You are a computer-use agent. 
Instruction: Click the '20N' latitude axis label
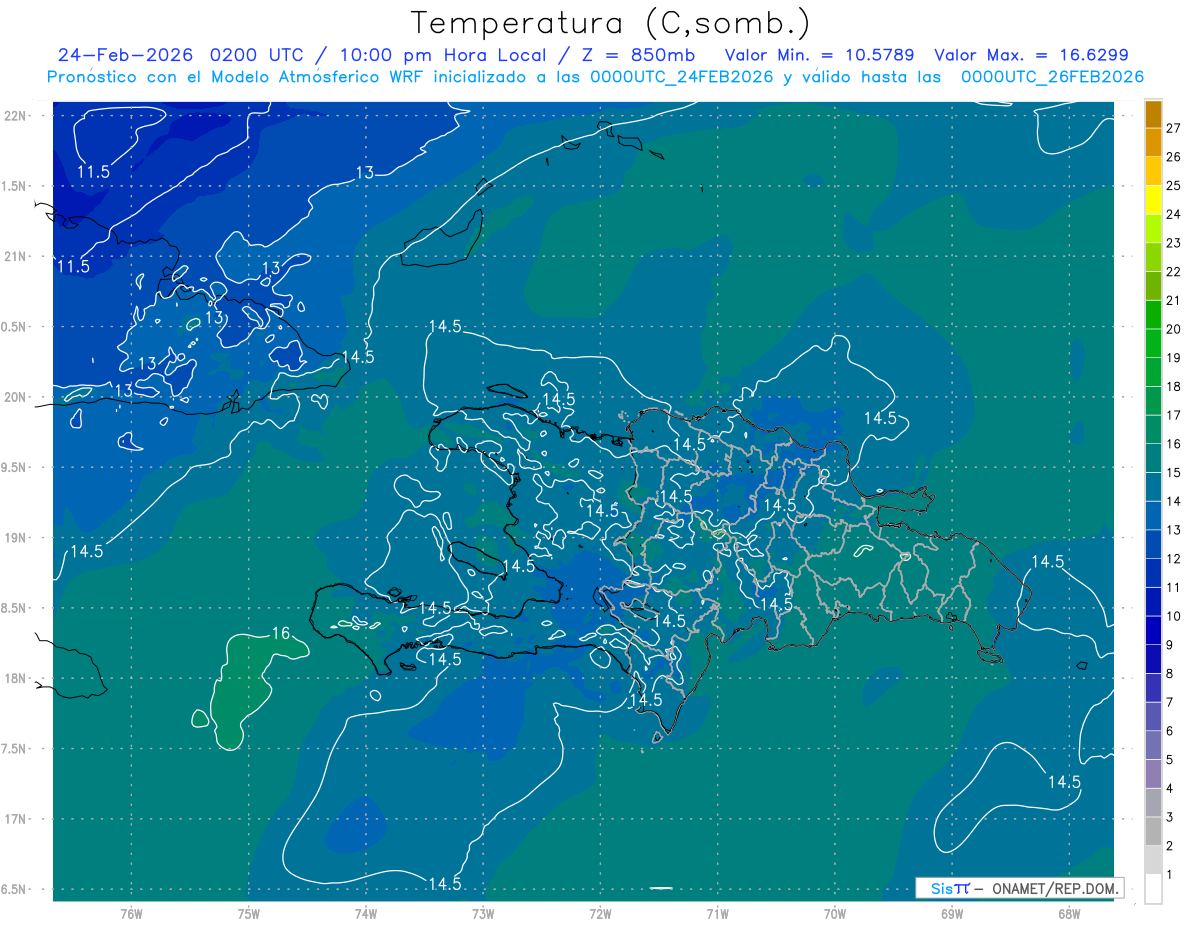tap(16, 397)
